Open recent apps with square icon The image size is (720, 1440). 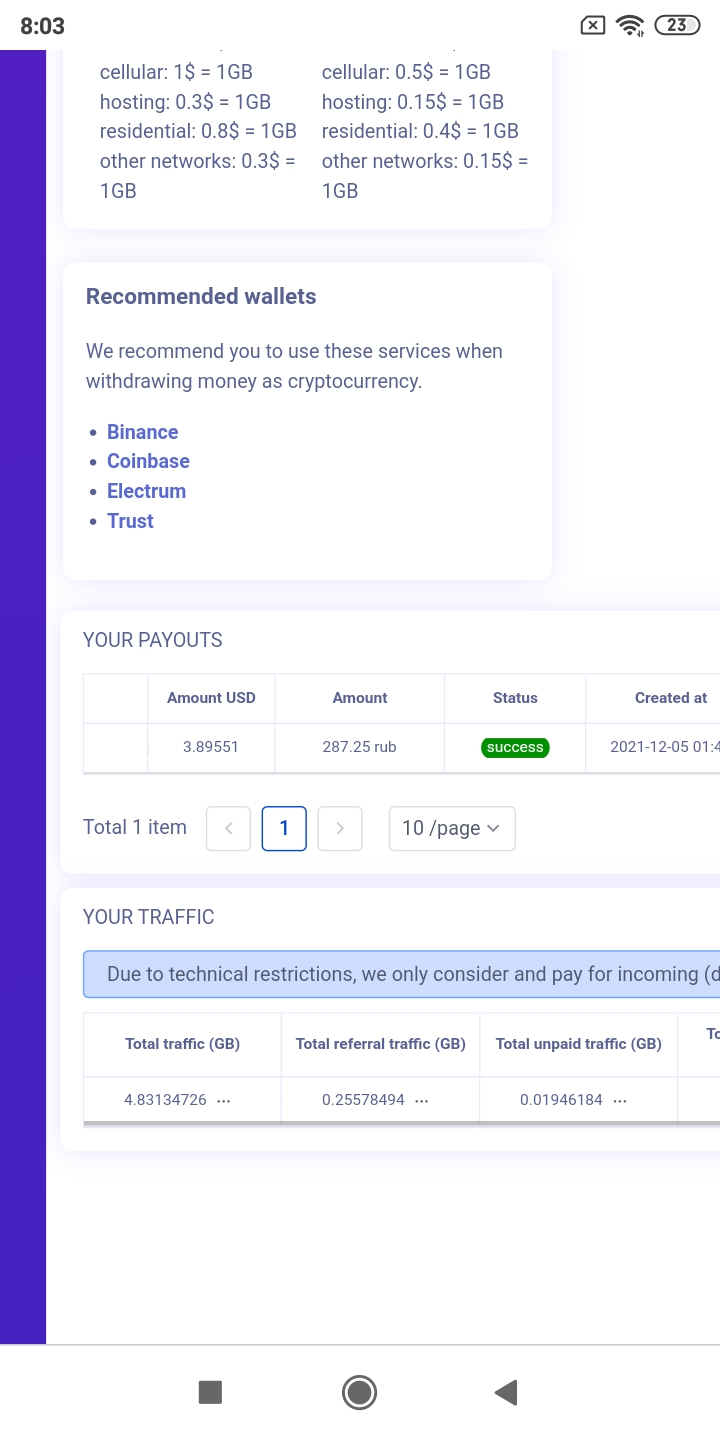point(210,1392)
